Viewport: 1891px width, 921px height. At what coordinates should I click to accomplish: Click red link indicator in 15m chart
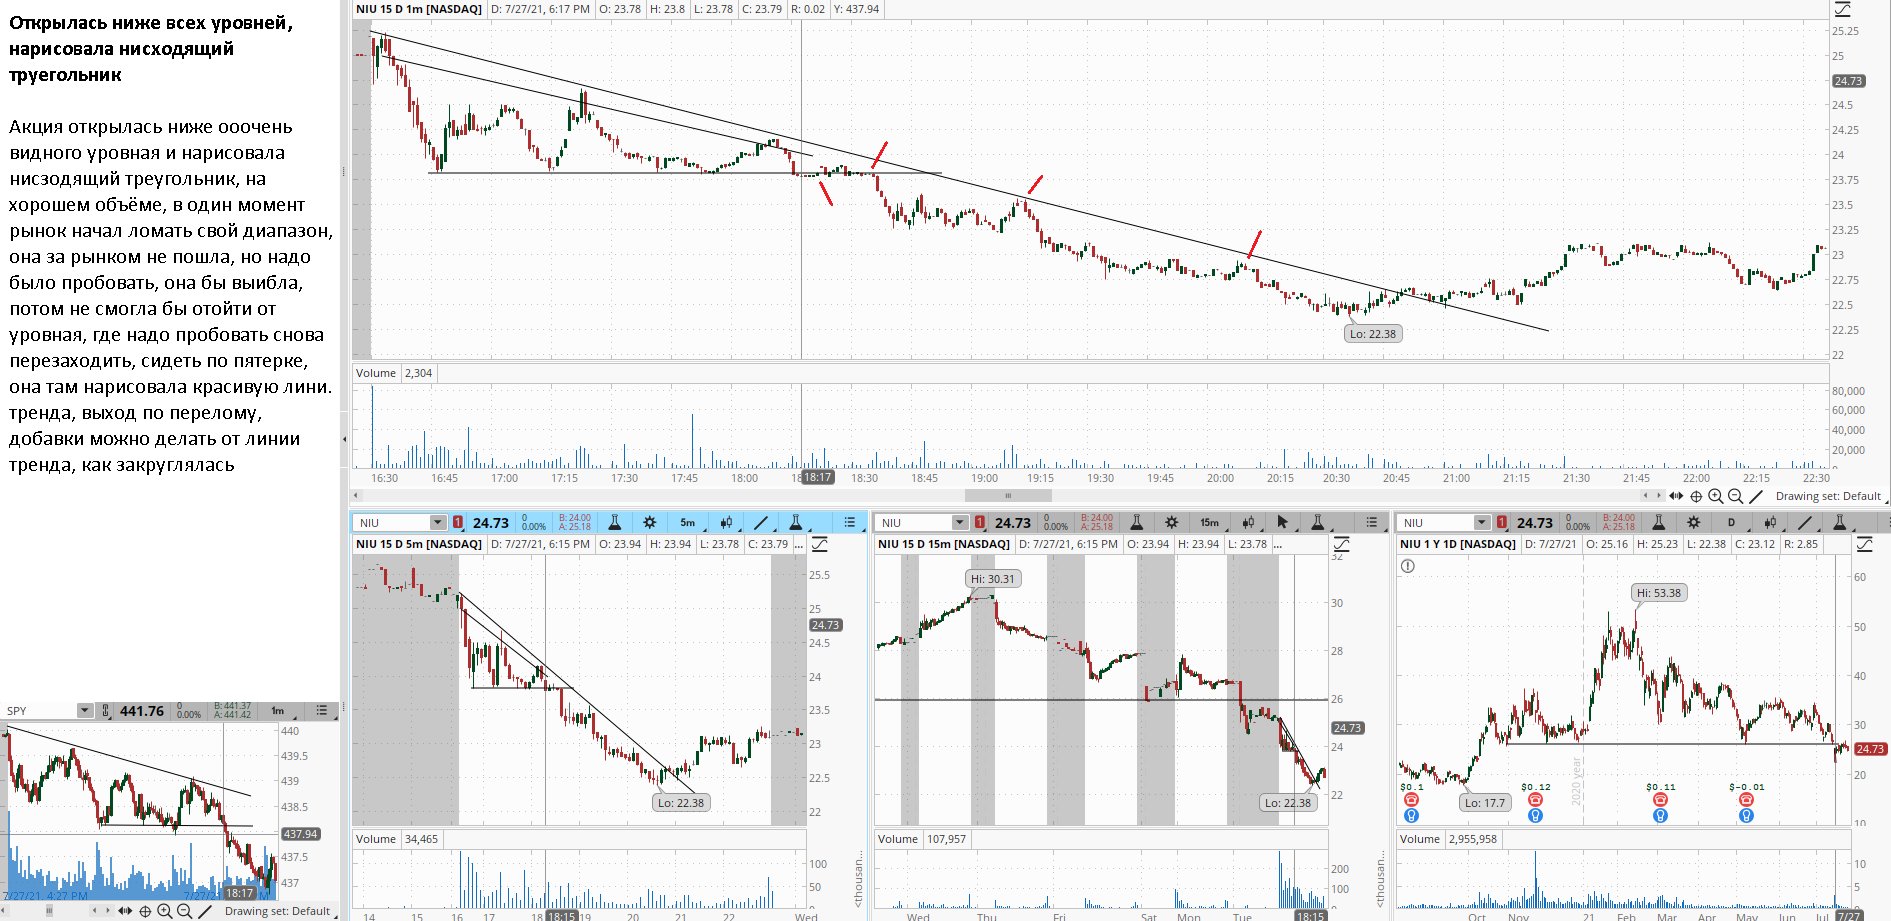980,522
